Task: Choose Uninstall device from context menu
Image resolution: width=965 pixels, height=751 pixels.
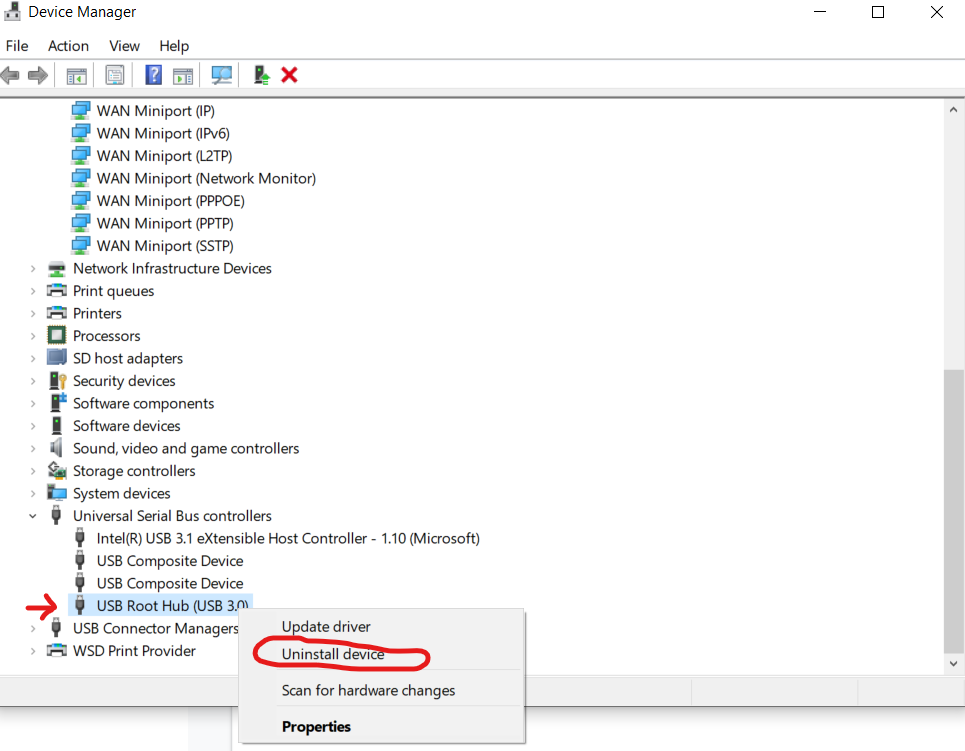Action: click(x=382, y=654)
